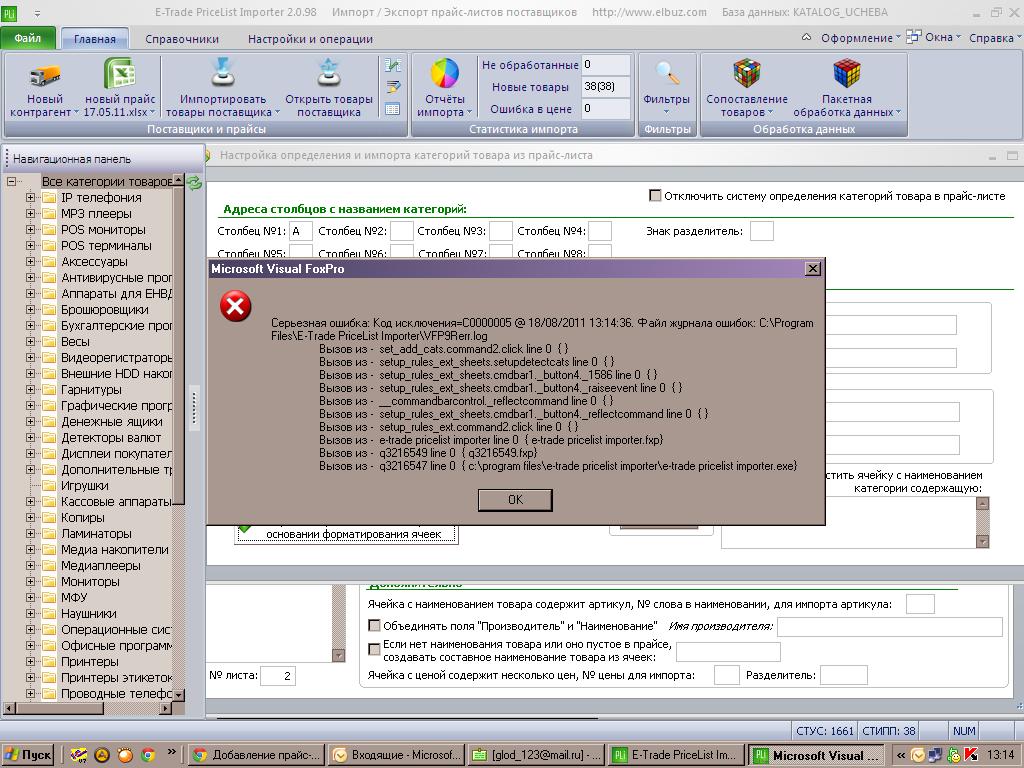Close the Microsoft Visual FoxPro dialog
The width and height of the screenshot is (1024, 768).
[812, 268]
